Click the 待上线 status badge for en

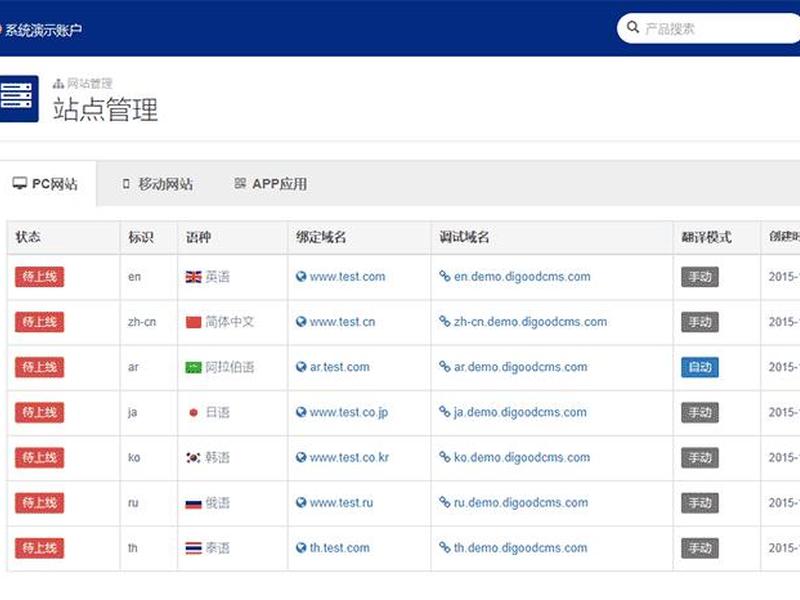pos(39,277)
